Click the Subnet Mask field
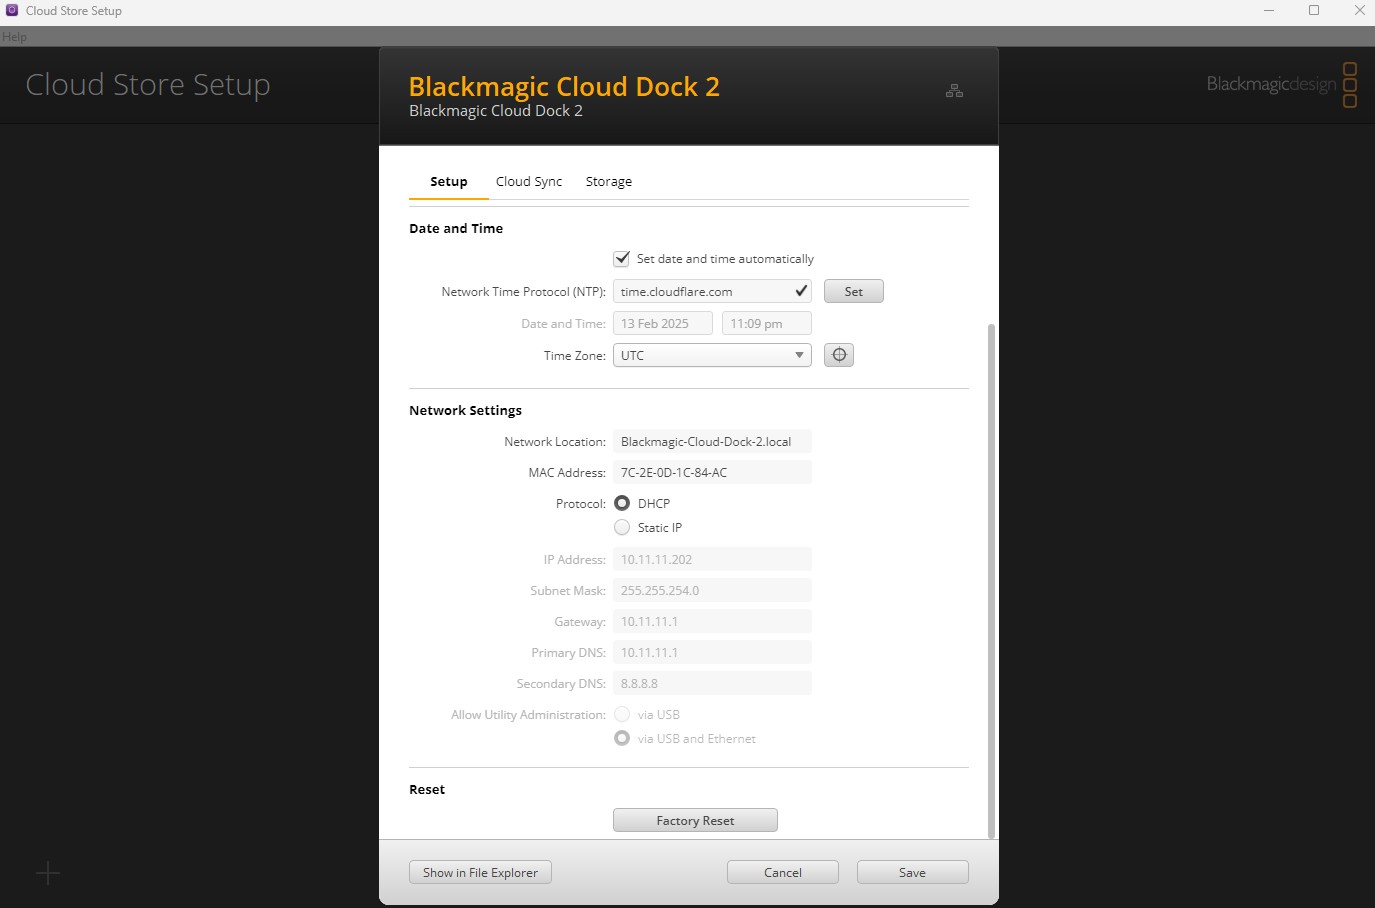 click(712, 590)
